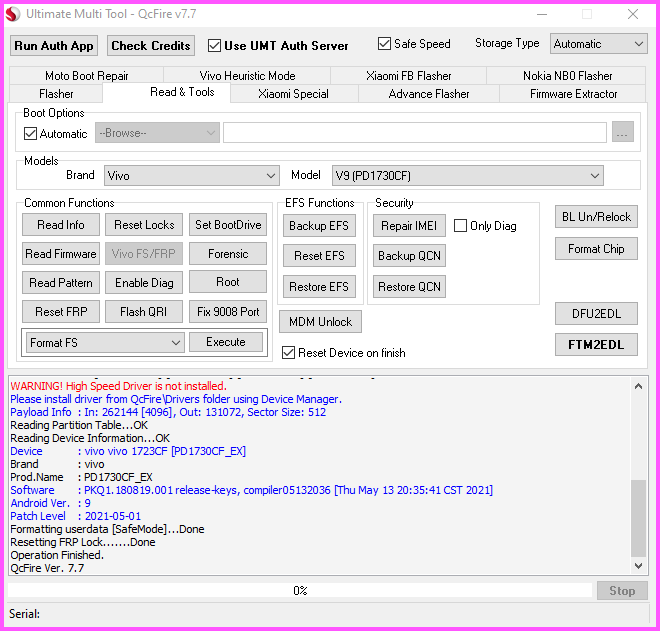Click the MDM Unlock button

320,322
